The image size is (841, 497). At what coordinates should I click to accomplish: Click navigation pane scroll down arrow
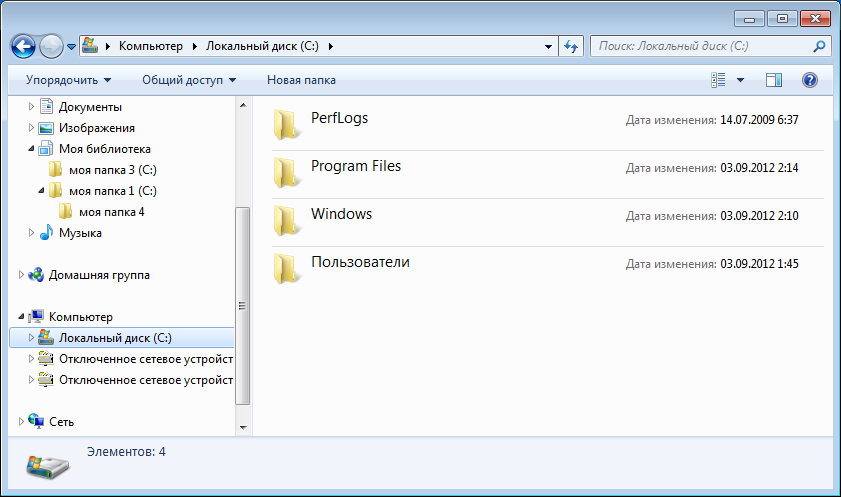(x=243, y=427)
